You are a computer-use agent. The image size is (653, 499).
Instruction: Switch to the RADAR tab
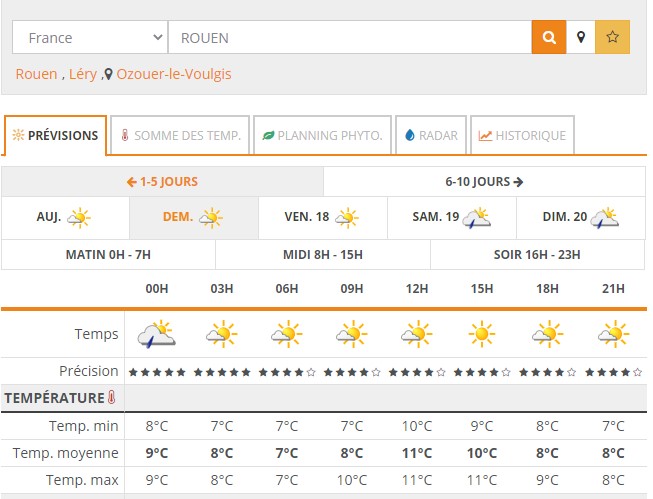click(431, 136)
